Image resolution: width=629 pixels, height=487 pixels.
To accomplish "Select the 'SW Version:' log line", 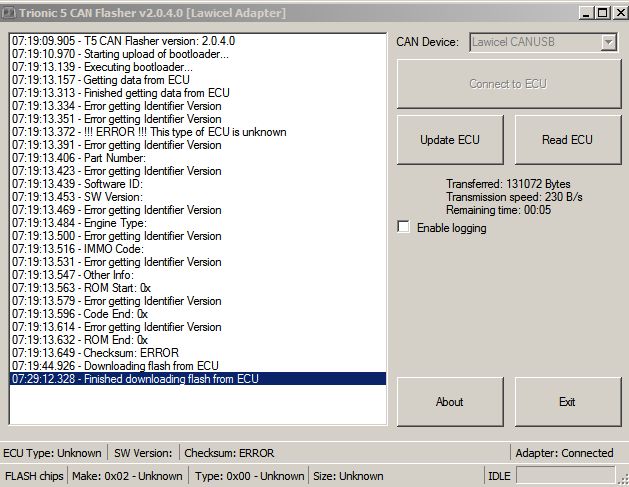I will (197, 197).
